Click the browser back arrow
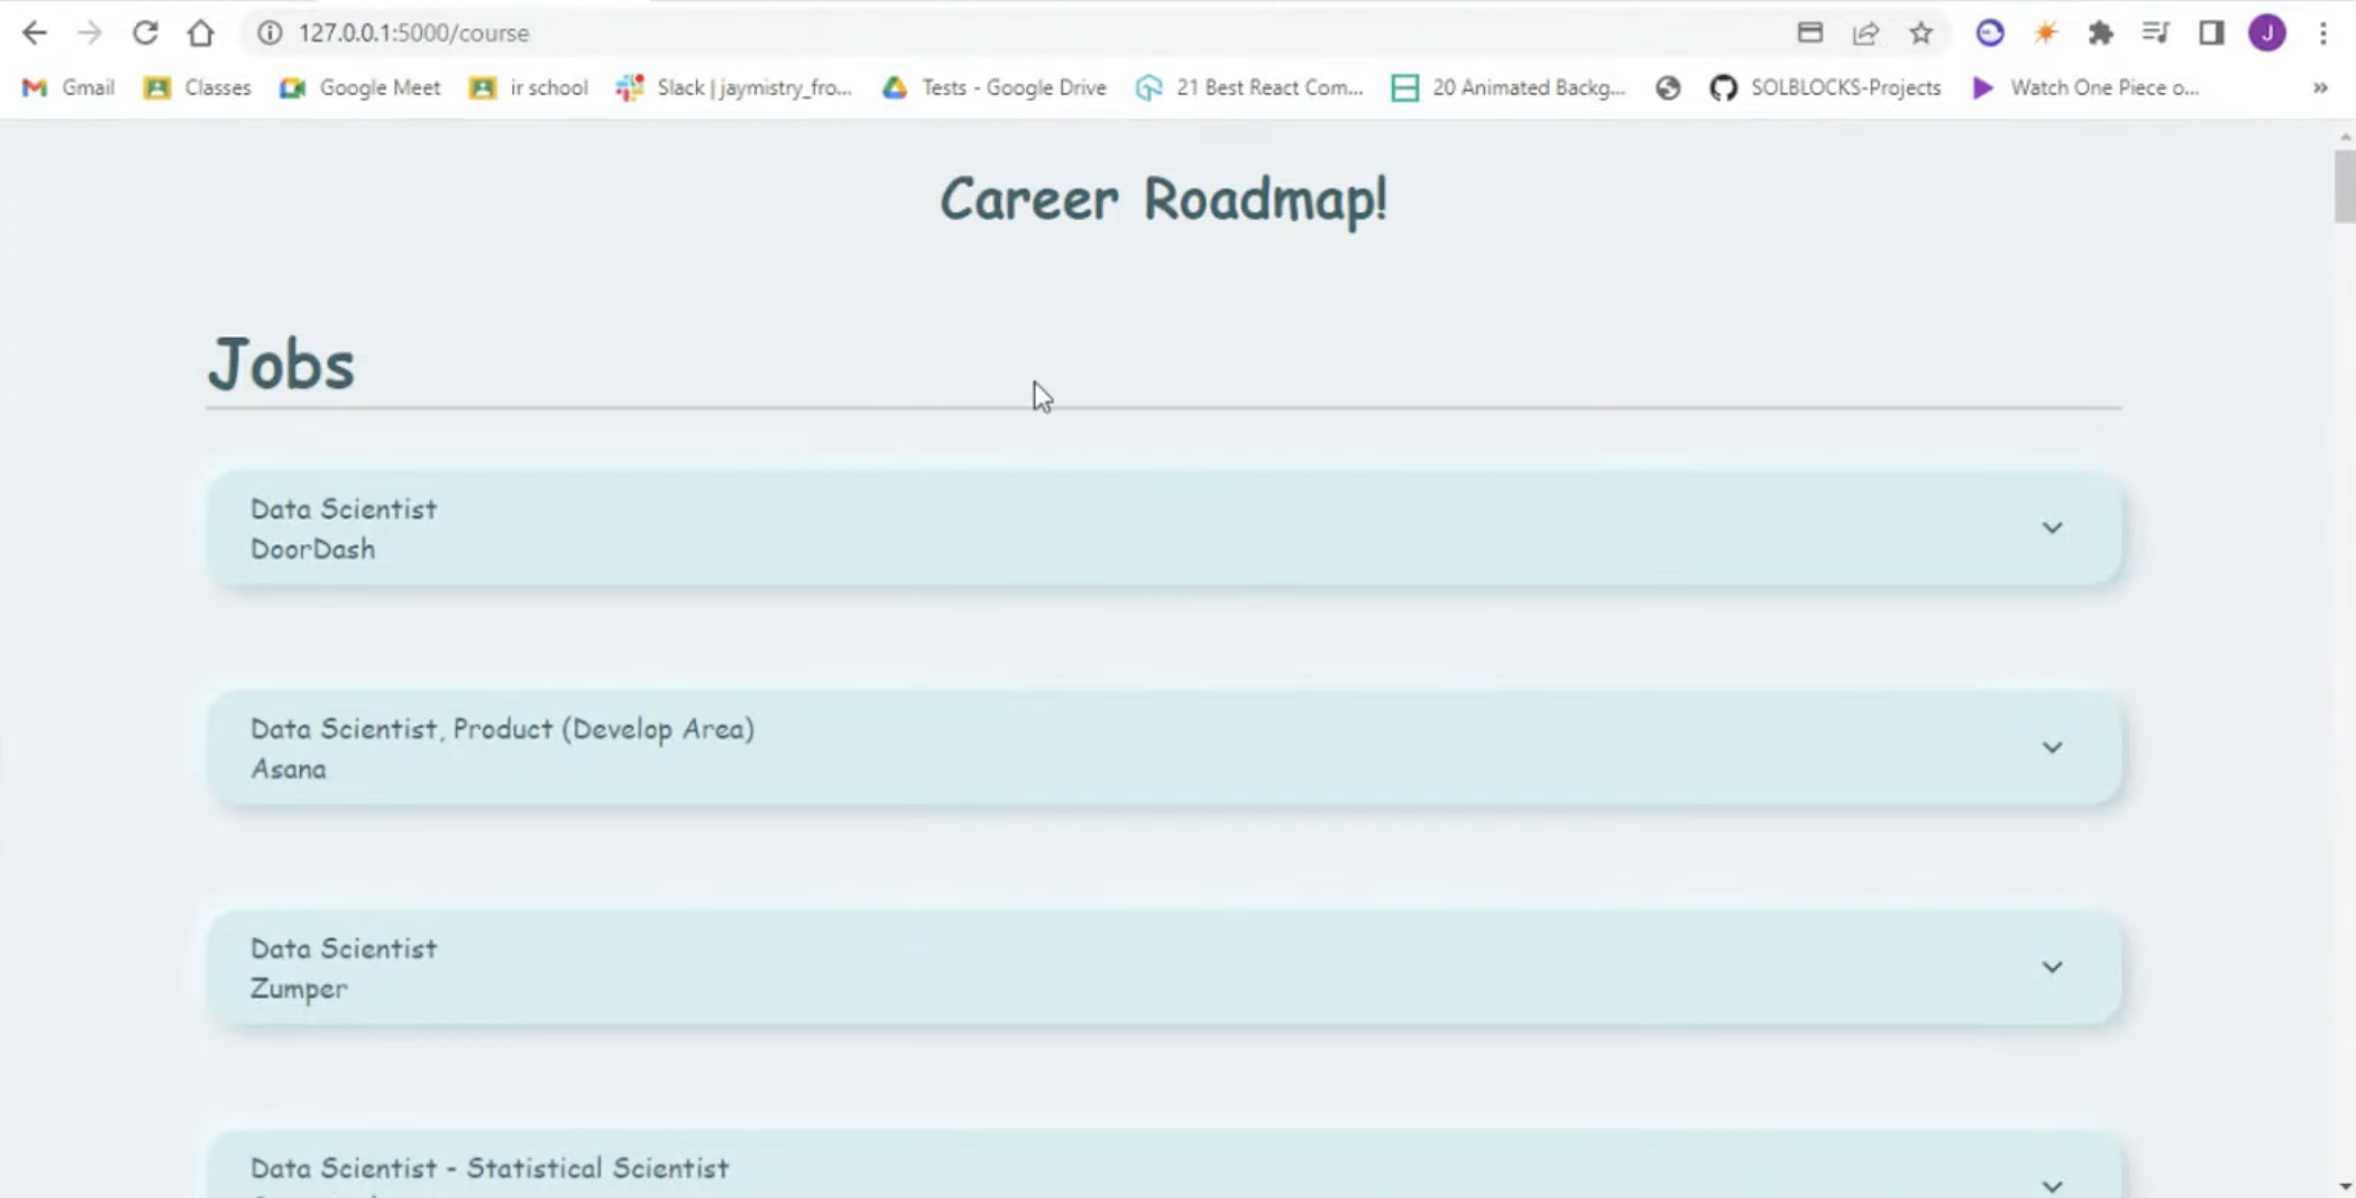Image resolution: width=2356 pixels, height=1198 pixels. (x=34, y=33)
